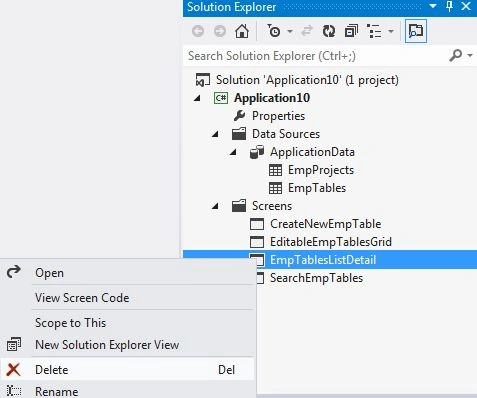Collapse the Application10 project node
Viewport: 477px width, 398px height.
click(x=197, y=98)
